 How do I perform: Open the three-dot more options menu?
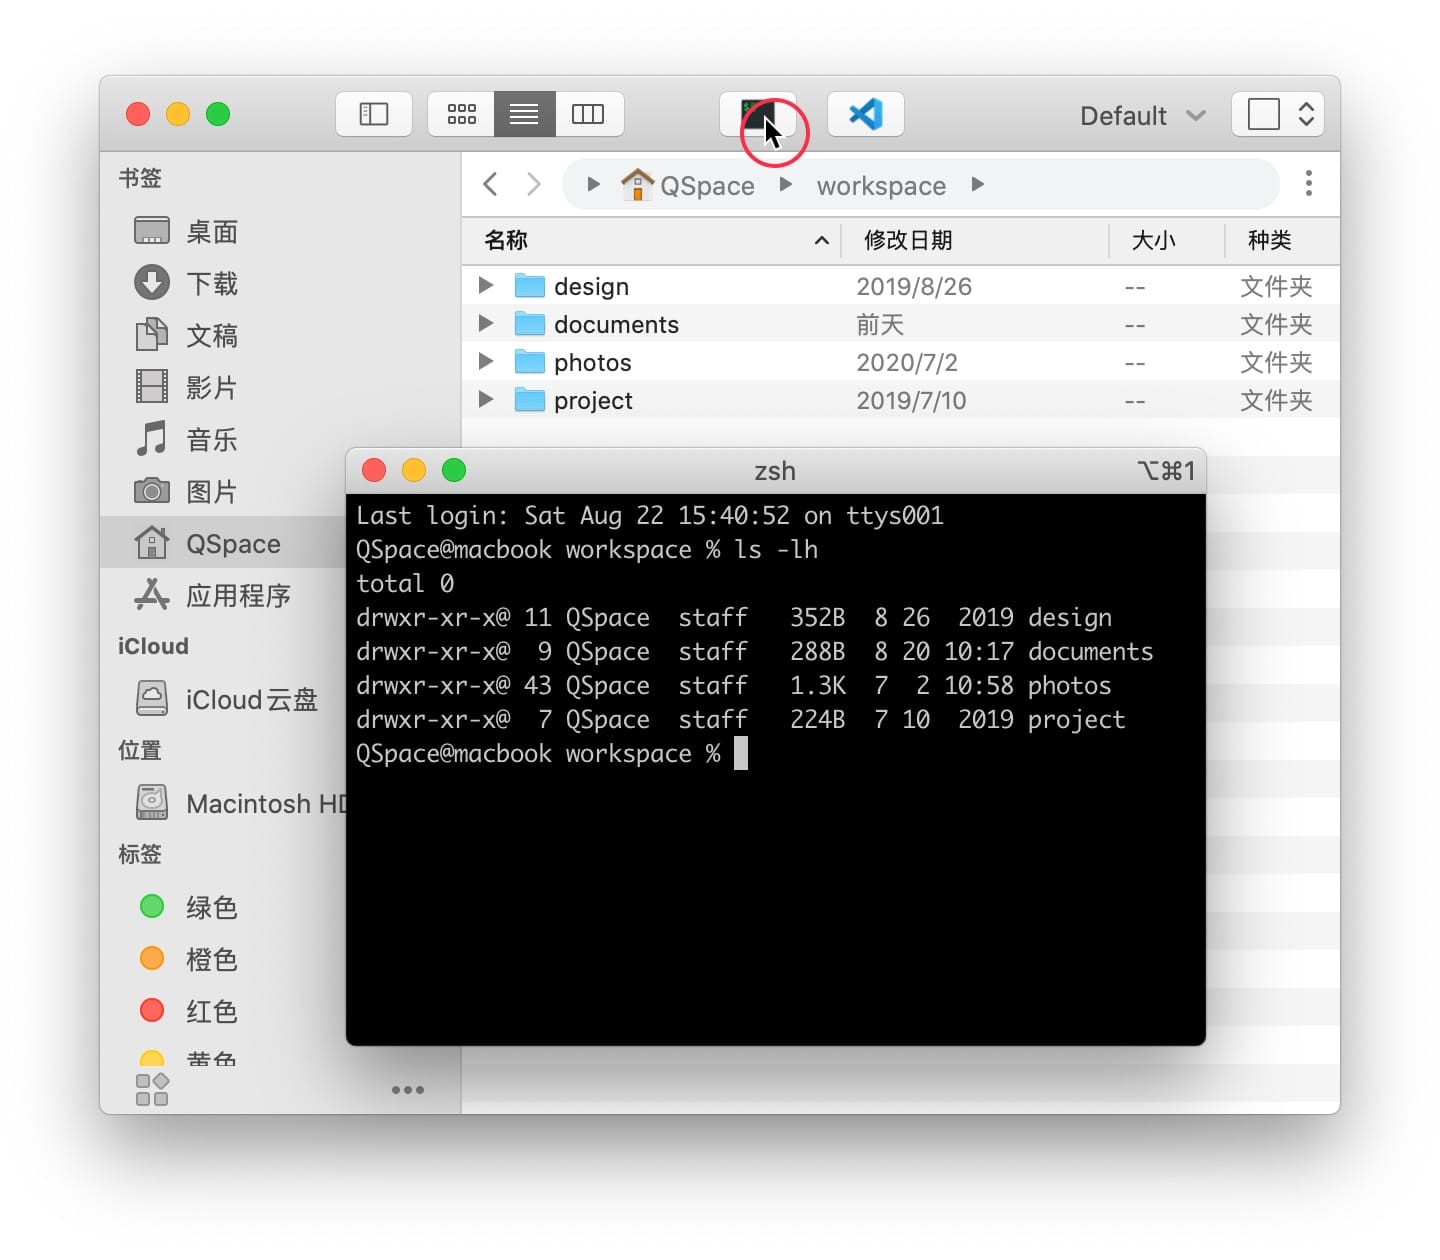(1308, 183)
